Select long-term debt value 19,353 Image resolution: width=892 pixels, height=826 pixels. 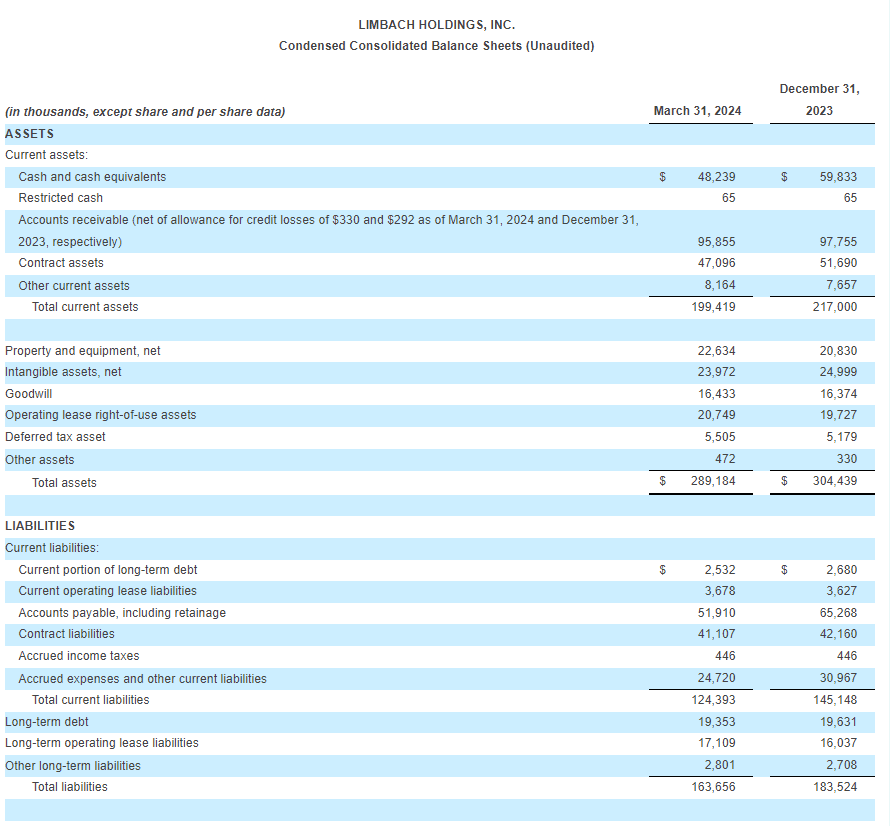(x=716, y=722)
